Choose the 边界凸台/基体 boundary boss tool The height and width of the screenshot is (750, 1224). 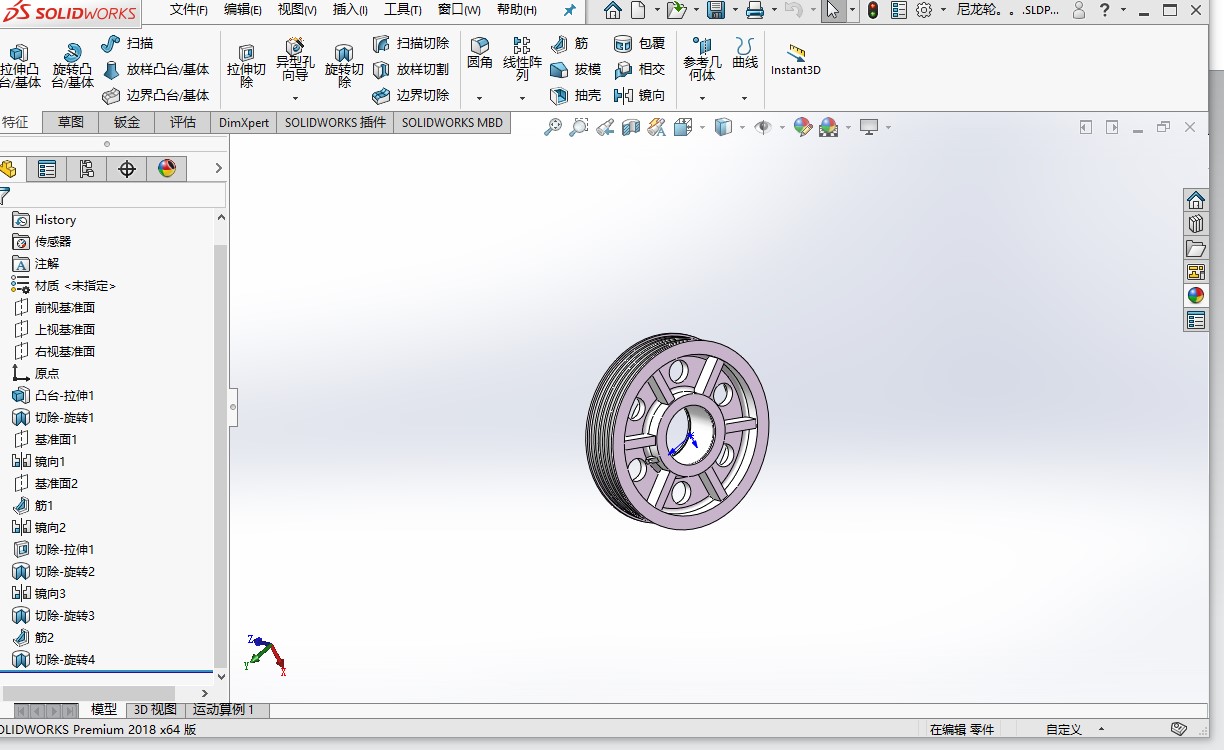pos(155,95)
